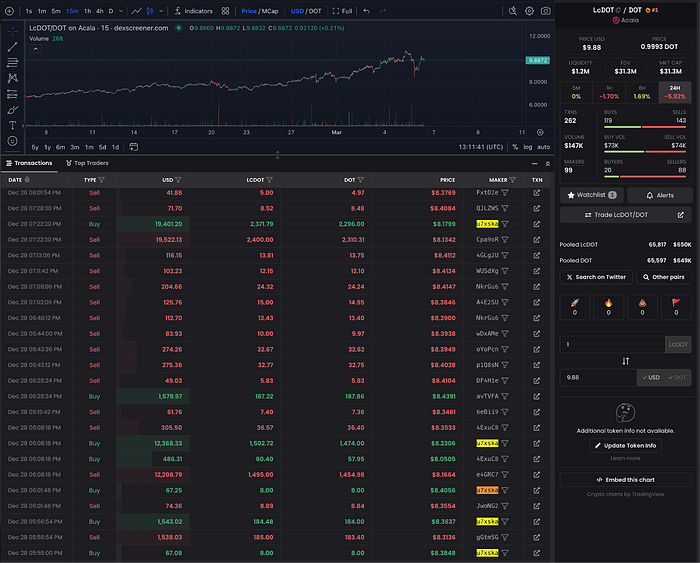
Task: Click Embed this chart
Action: 625,480
